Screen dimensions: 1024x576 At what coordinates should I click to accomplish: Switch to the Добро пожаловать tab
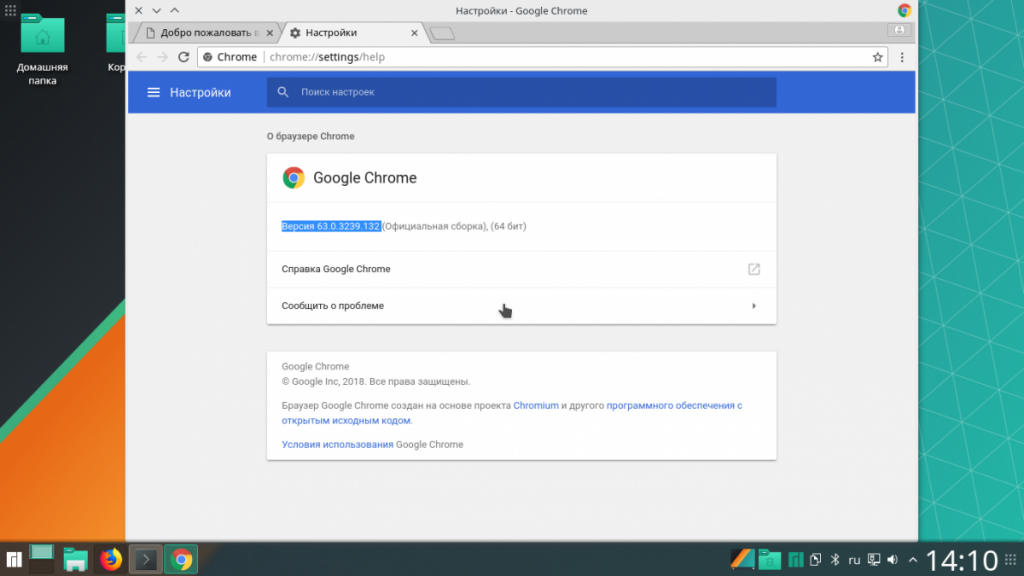tap(208, 33)
